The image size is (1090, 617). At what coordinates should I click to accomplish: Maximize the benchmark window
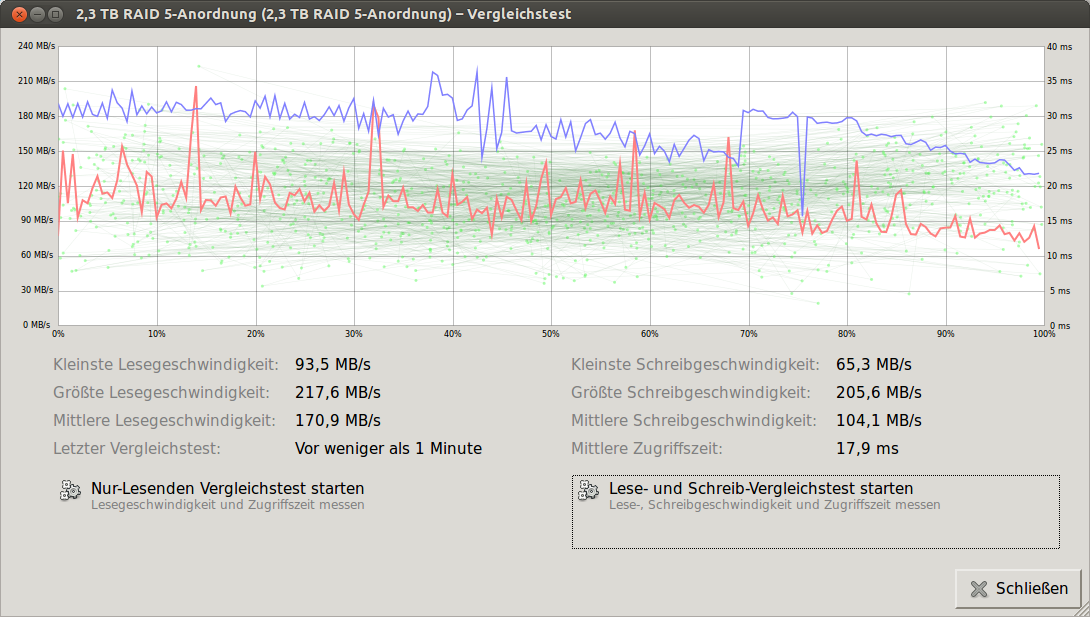[56, 14]
